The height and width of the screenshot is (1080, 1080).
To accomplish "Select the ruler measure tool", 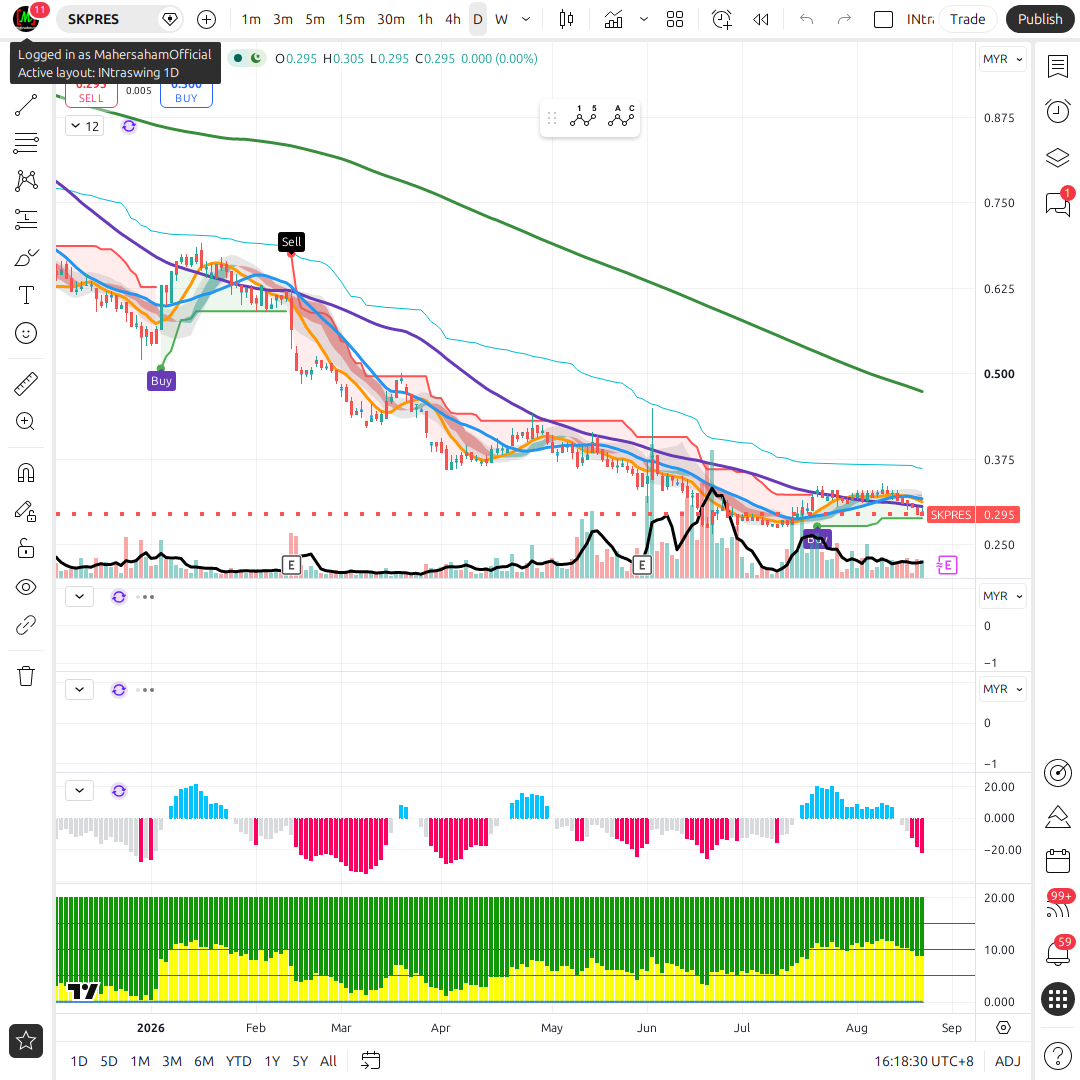I will point(26,384).
